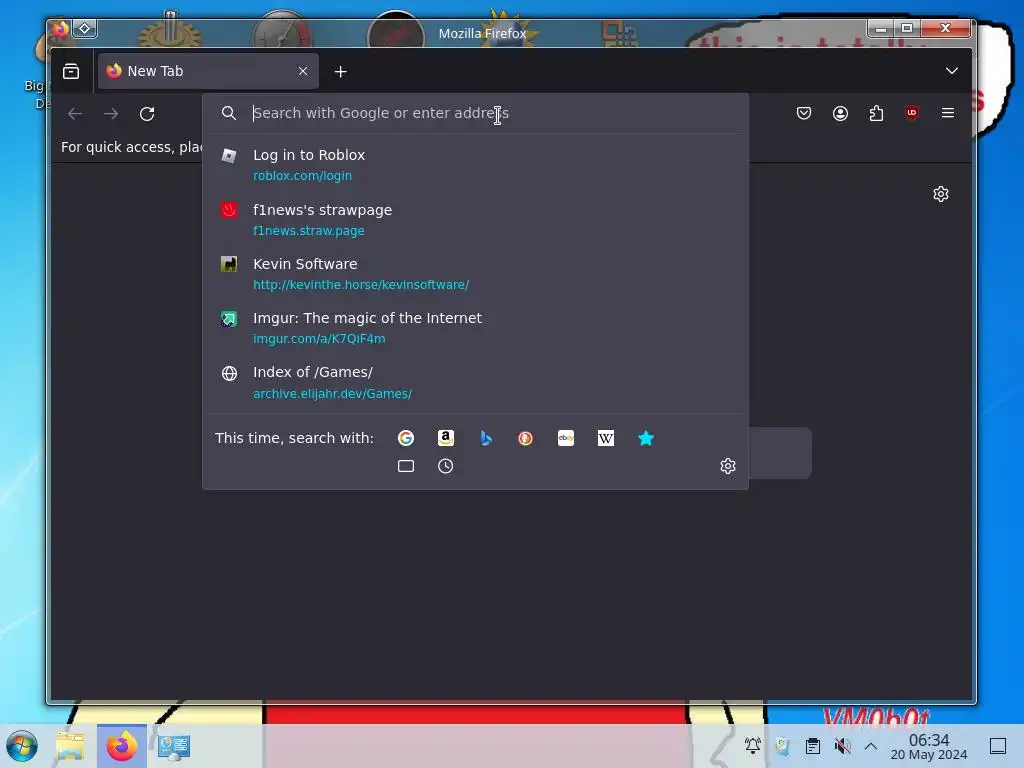The image size is (1024, 768).
Task: Open the Windows Start button
Action: [x=22, y=746]
